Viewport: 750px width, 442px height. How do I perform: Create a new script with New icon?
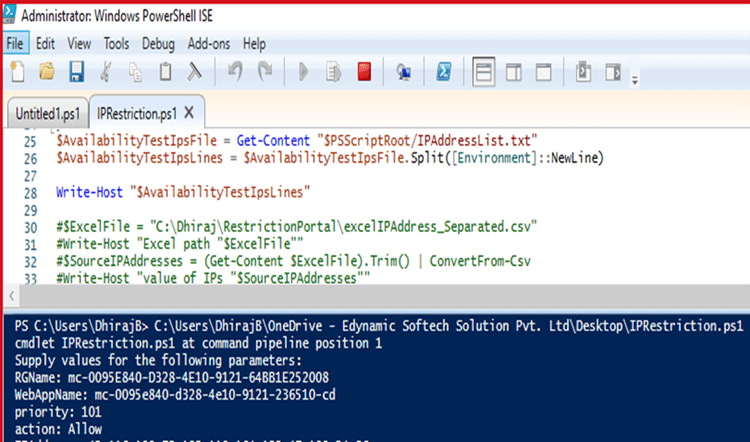click(x=18, y=72)
